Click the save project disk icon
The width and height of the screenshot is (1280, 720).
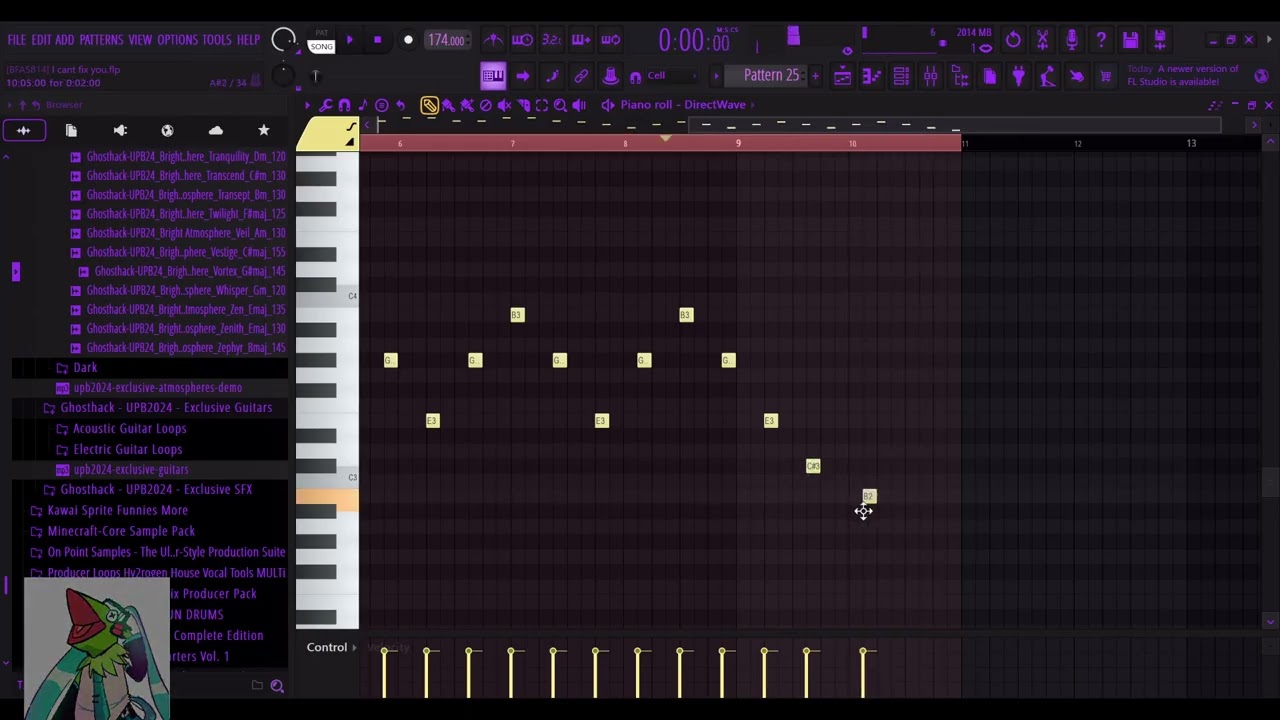click(1130, 40)
